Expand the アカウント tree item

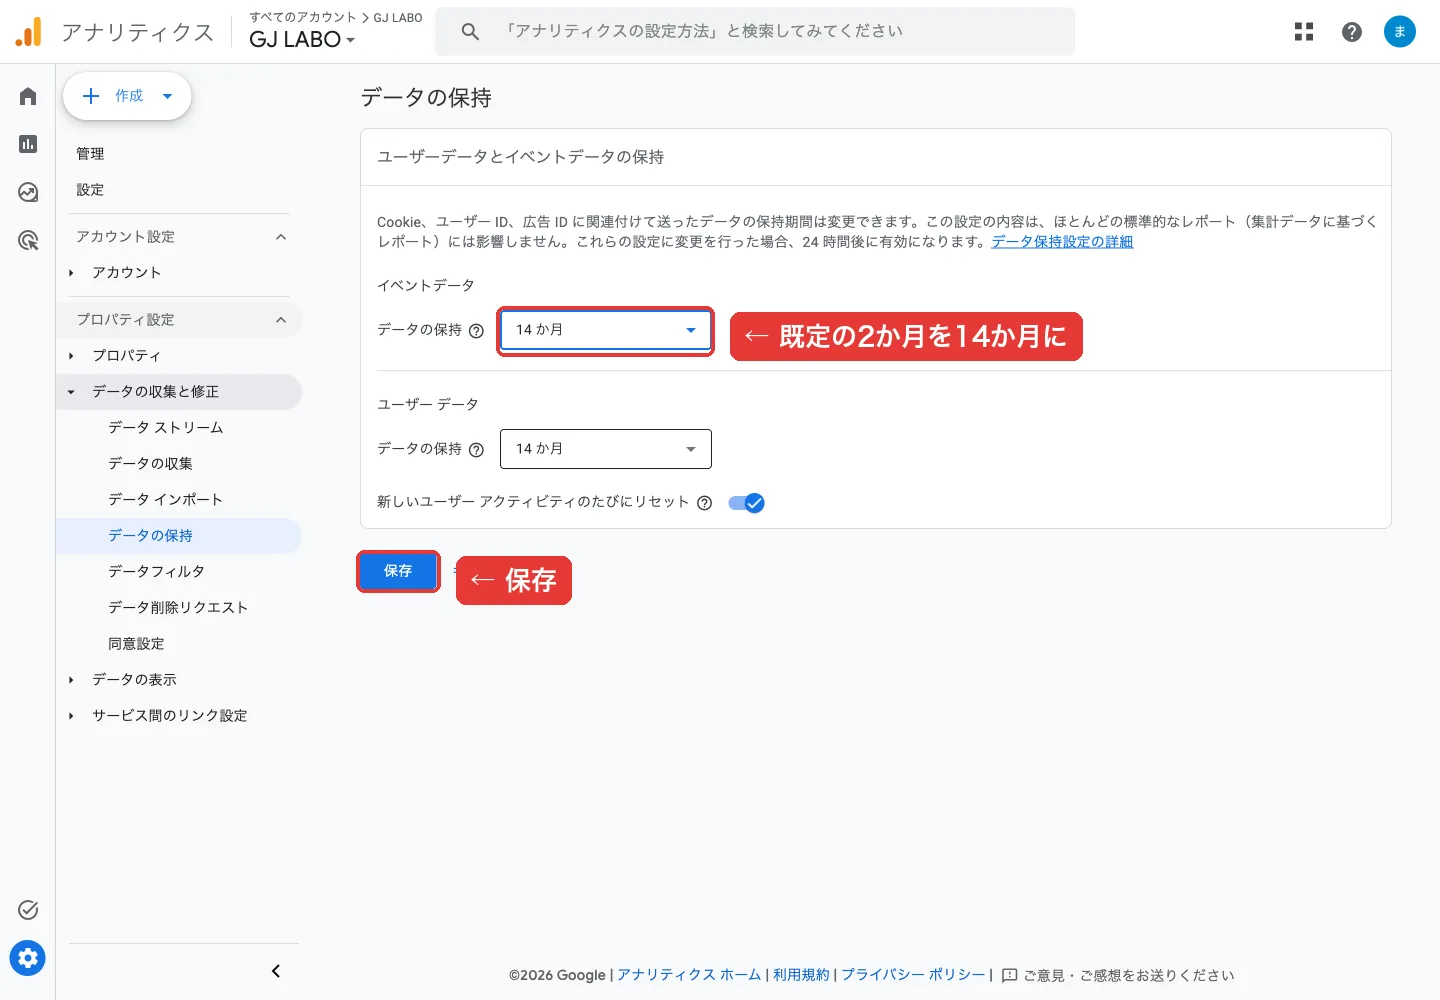(x=71, y=273)
